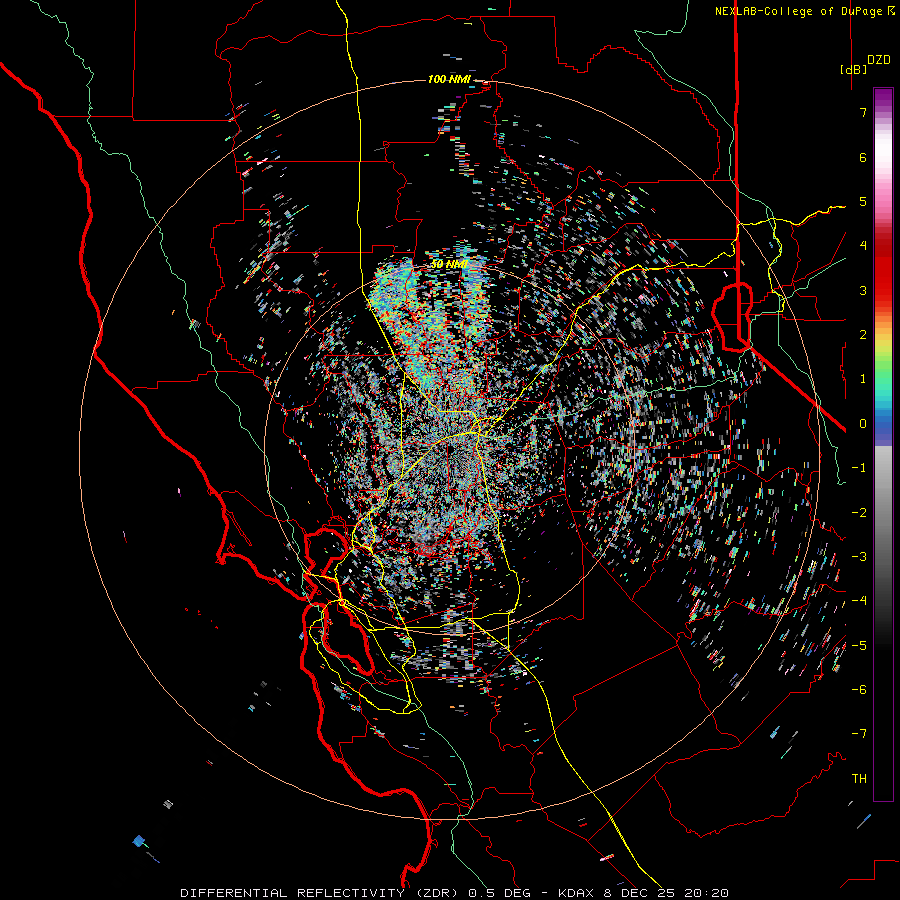
Task: Click the -2 value on the scale
Action: tap(859, 513)
